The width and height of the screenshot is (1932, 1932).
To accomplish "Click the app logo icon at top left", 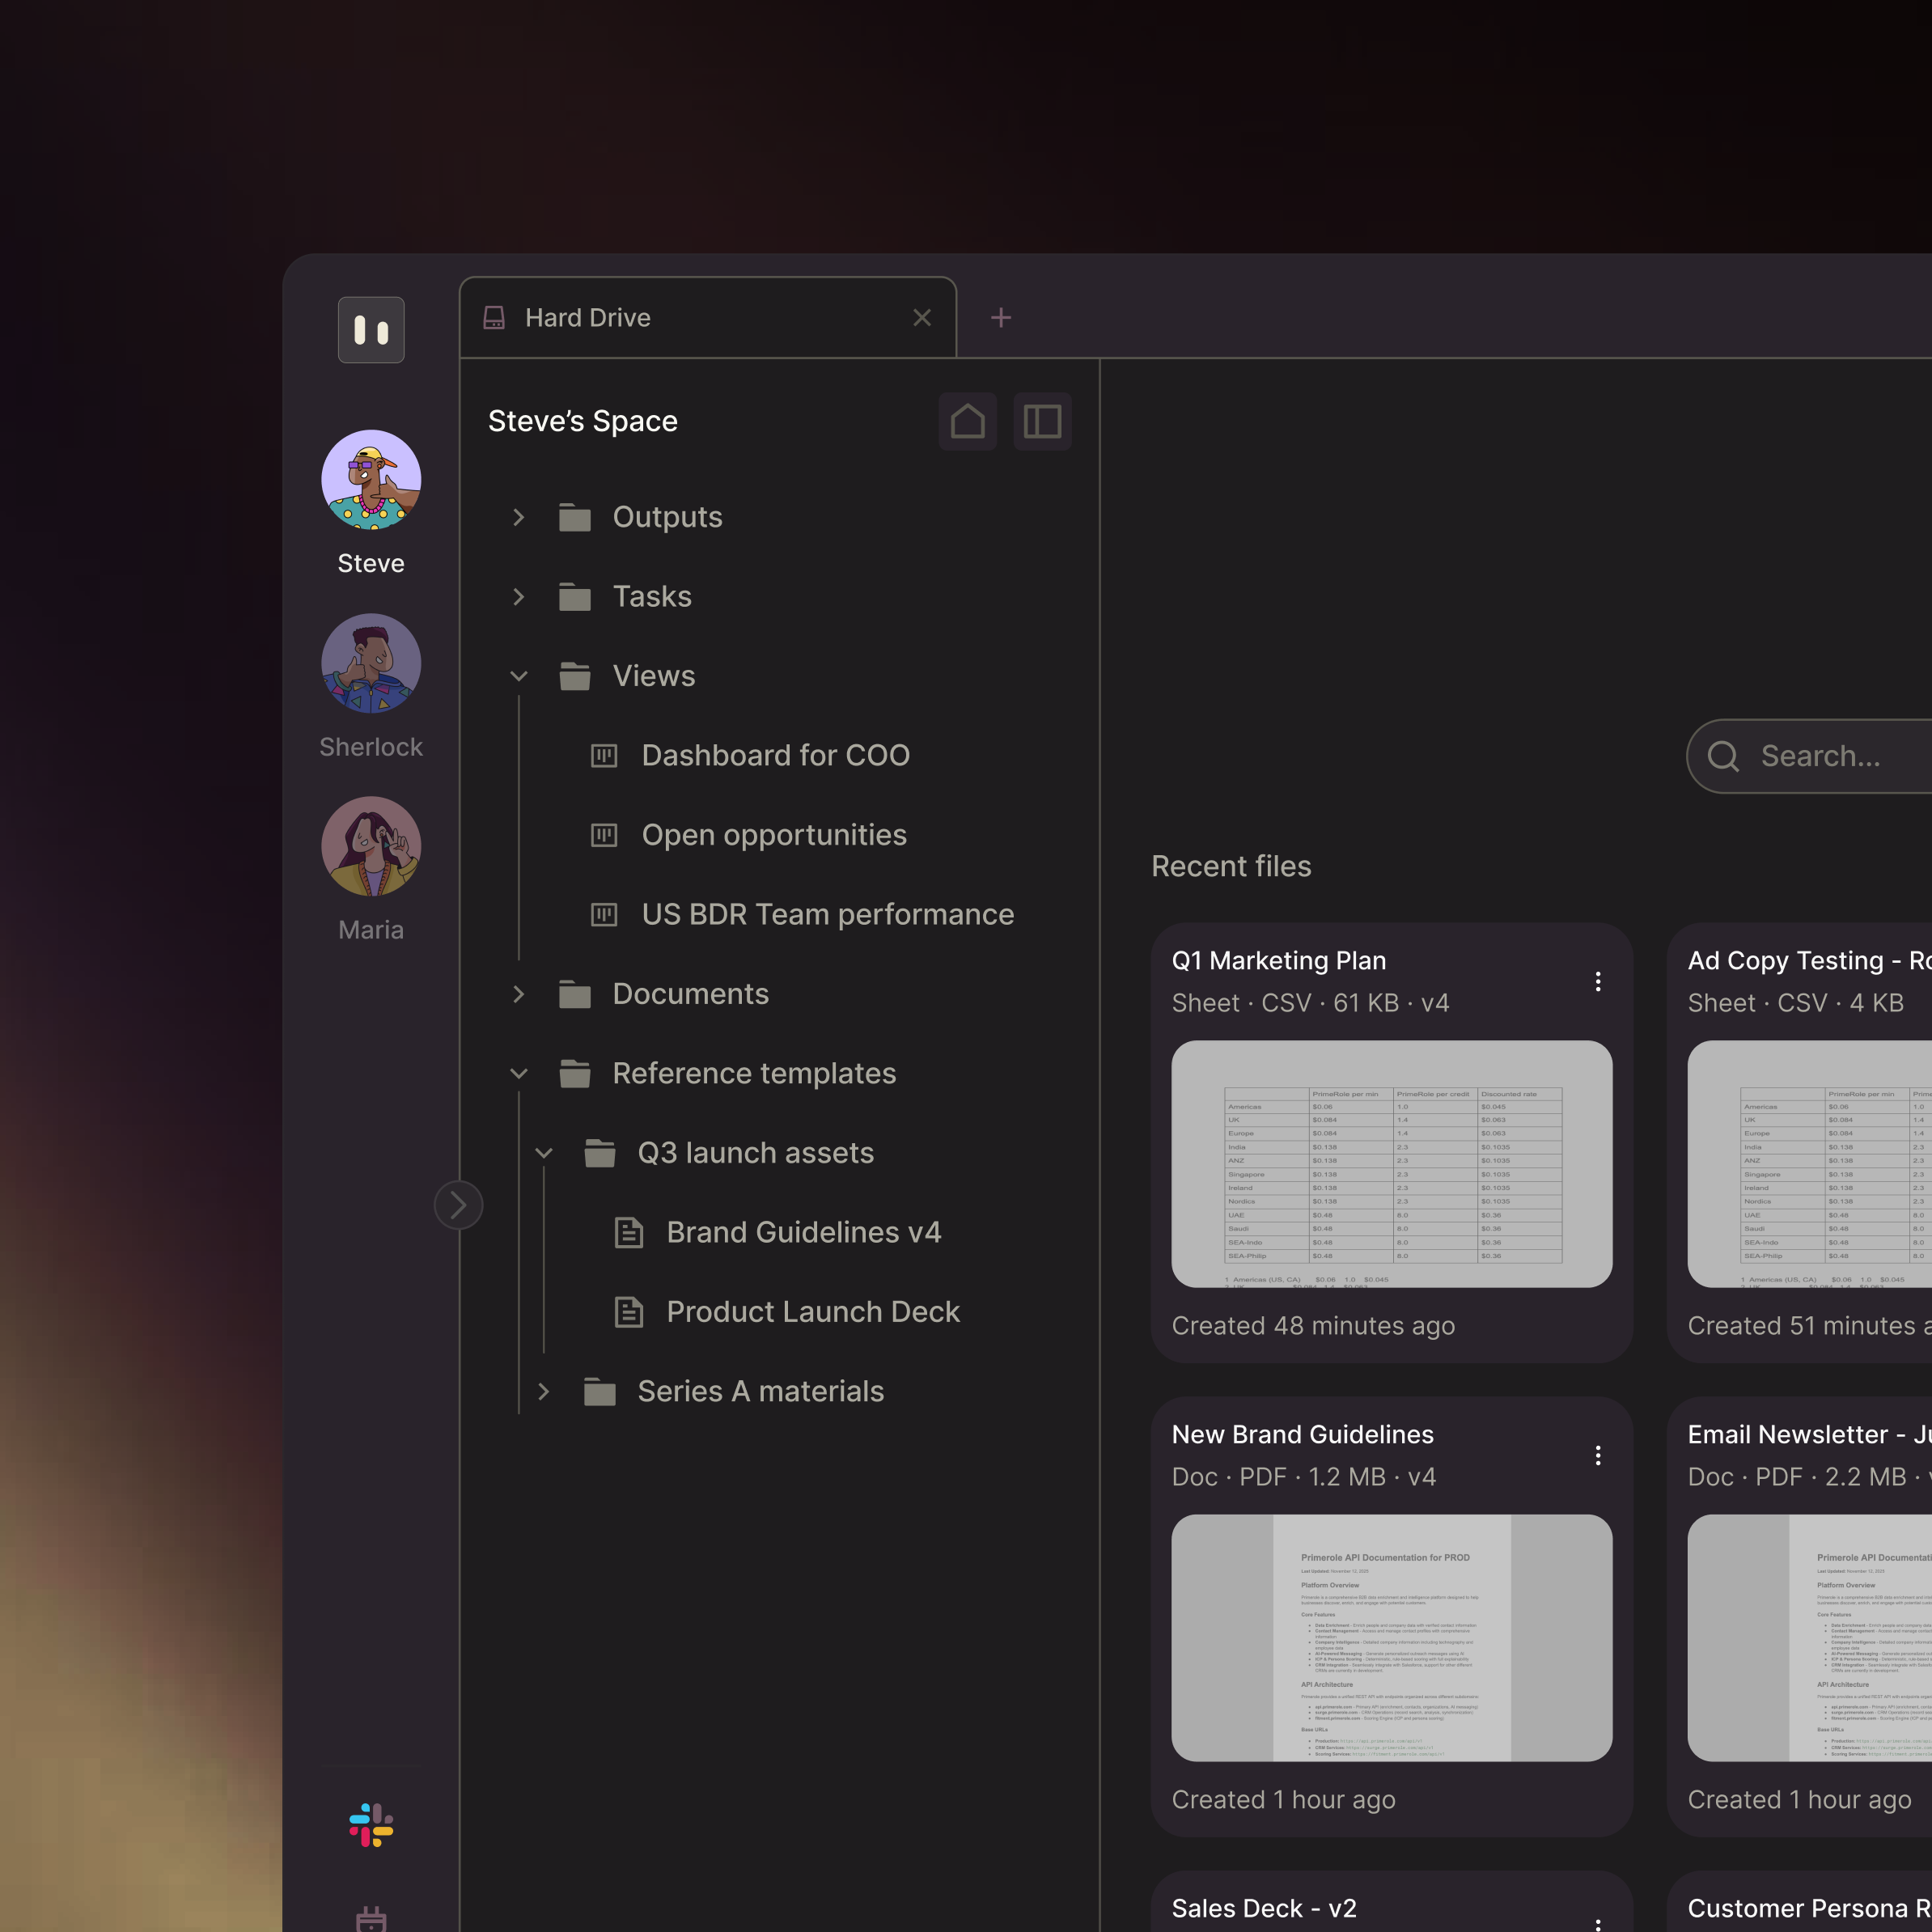I will (371, 330).
